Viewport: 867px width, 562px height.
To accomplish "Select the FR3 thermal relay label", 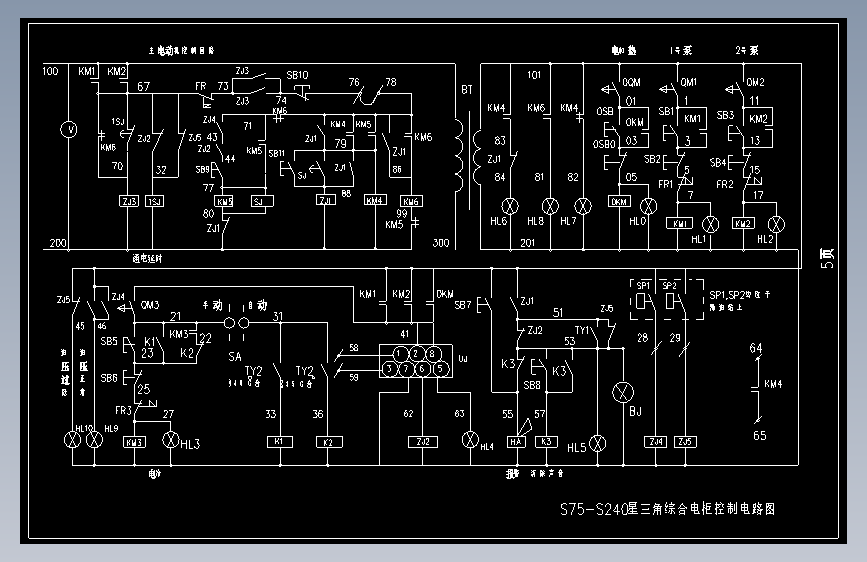I will click(x=123, y=410).
